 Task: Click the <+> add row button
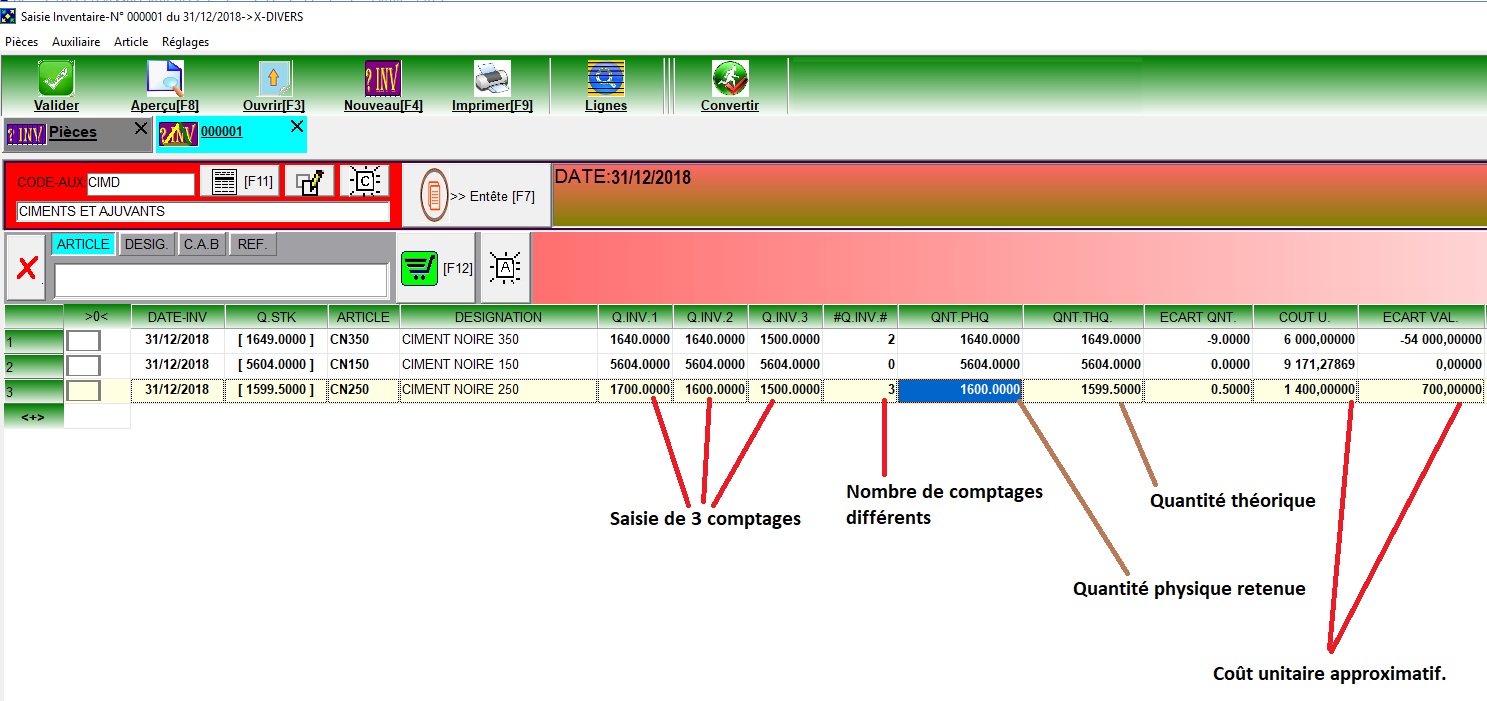(x=33, y=416)
